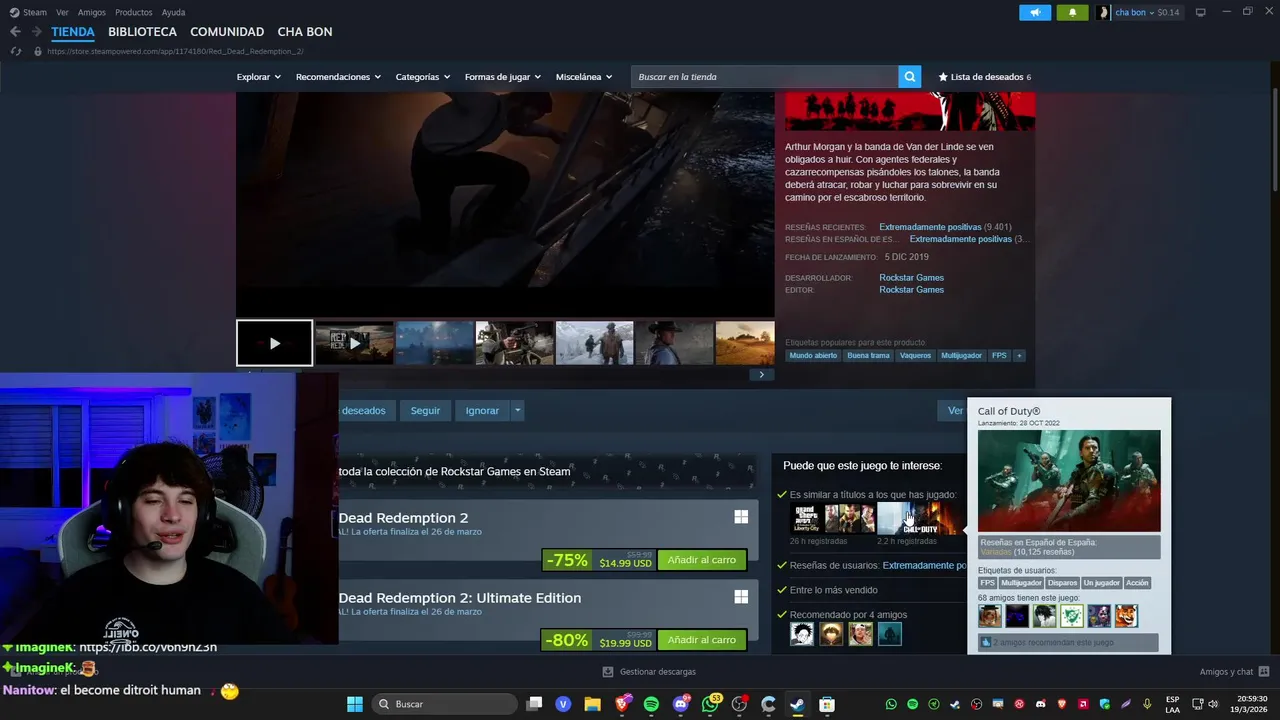Advance the thumbnail strip with arrow
This screenshot has width=1280, height=720.
[x=761, y=375]
